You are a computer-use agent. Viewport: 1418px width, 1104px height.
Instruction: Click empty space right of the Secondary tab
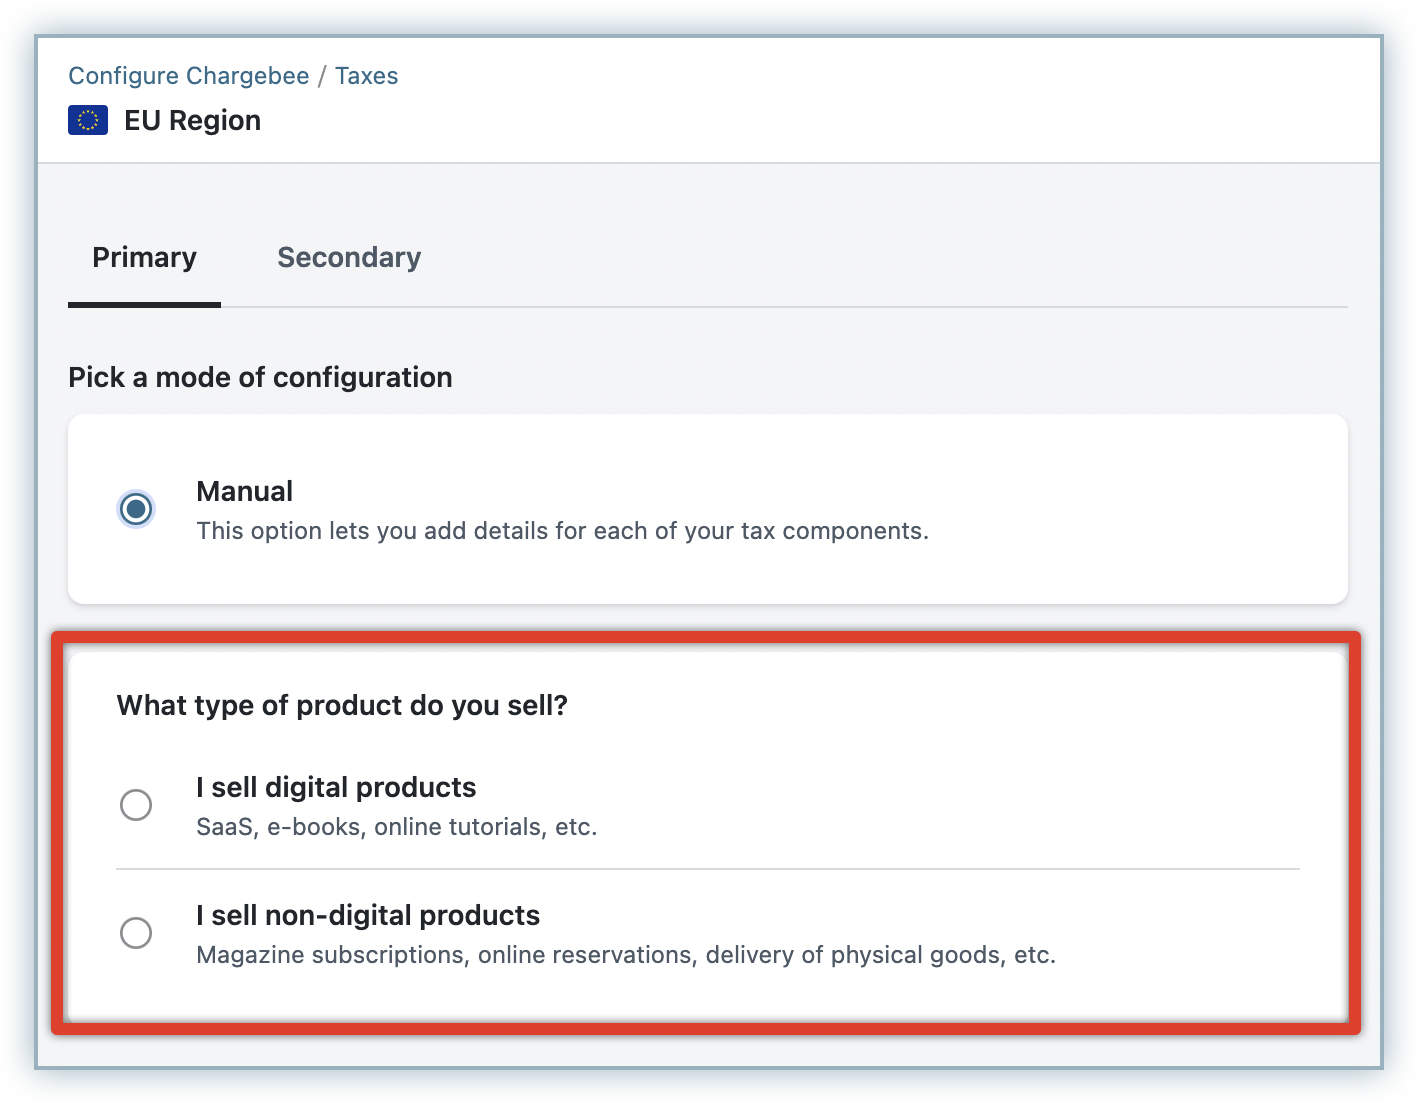pos(880,258)
